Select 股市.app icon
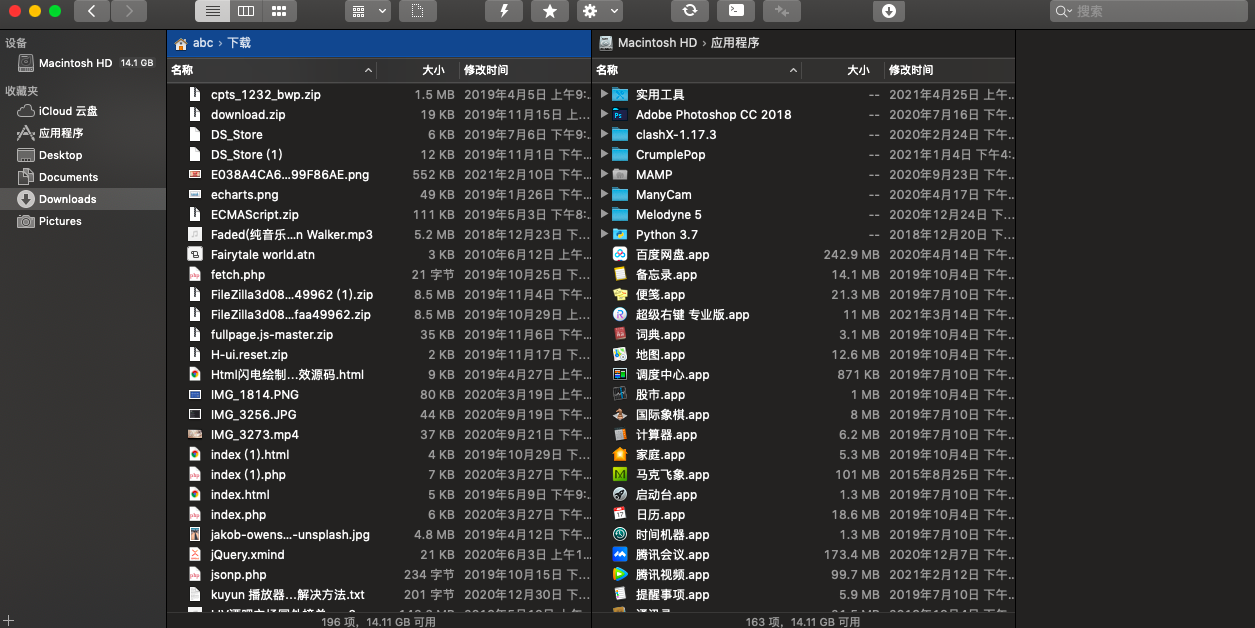Screen dimensions: 1255x628 point(620,394)
